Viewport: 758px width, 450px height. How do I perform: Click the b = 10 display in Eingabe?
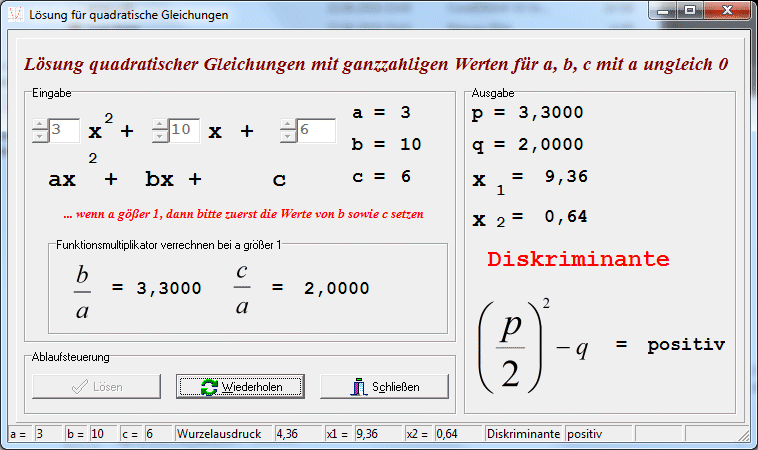point(386,144)
